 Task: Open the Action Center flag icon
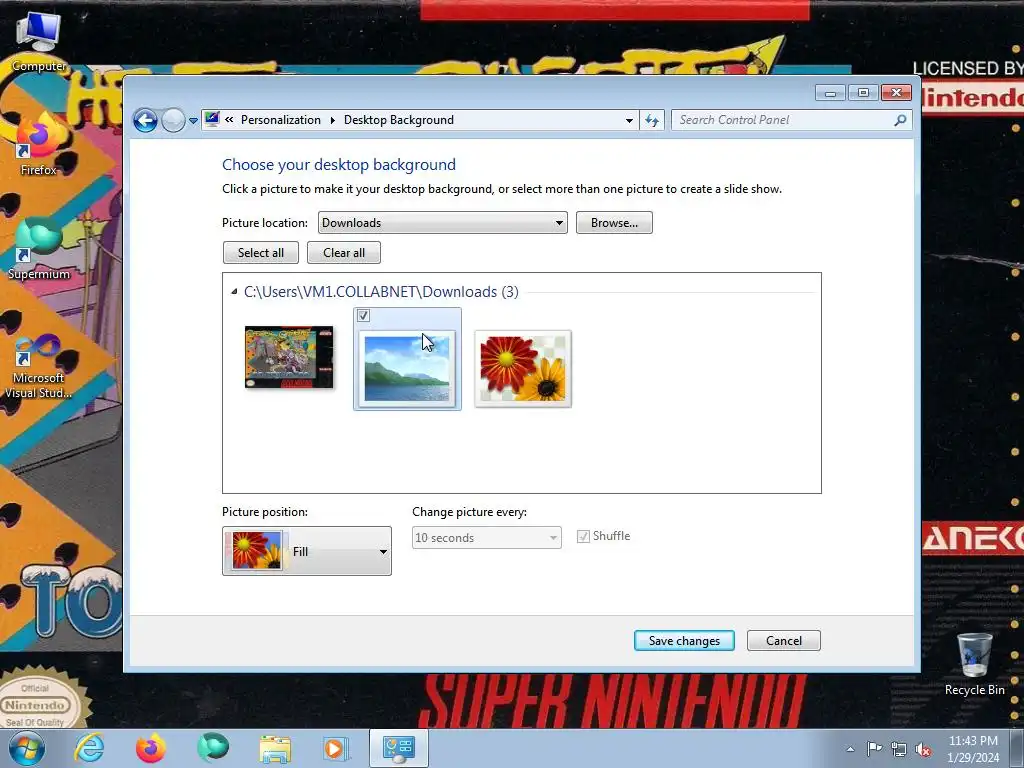click(874, 749)
